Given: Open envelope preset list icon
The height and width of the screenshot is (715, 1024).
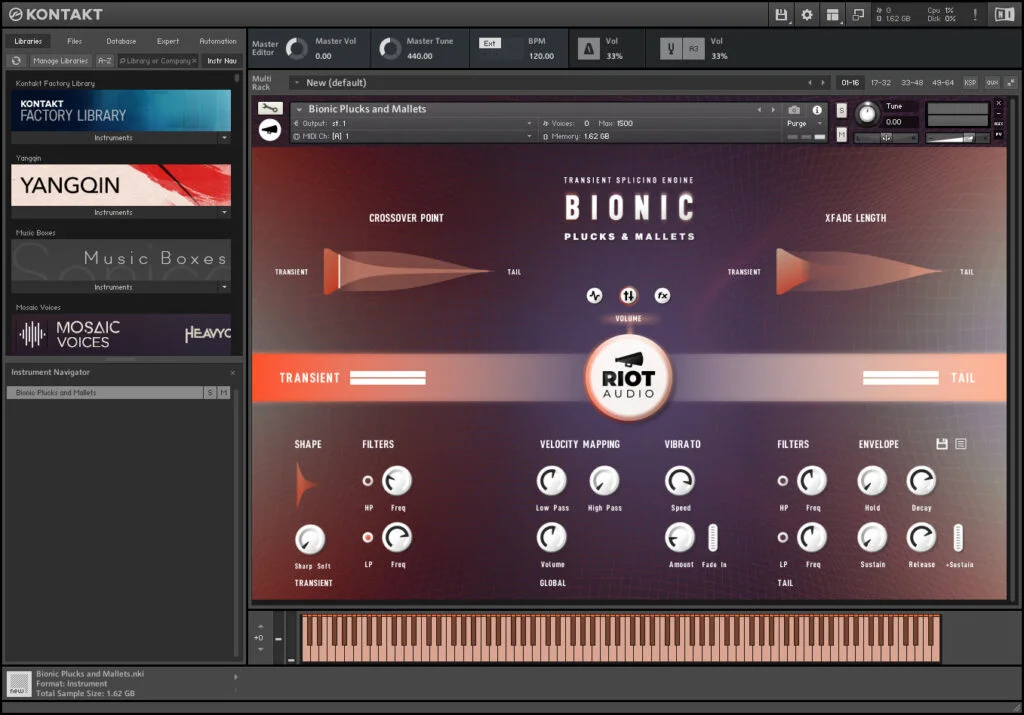Looking at the screenshot, I should [961, 444].
